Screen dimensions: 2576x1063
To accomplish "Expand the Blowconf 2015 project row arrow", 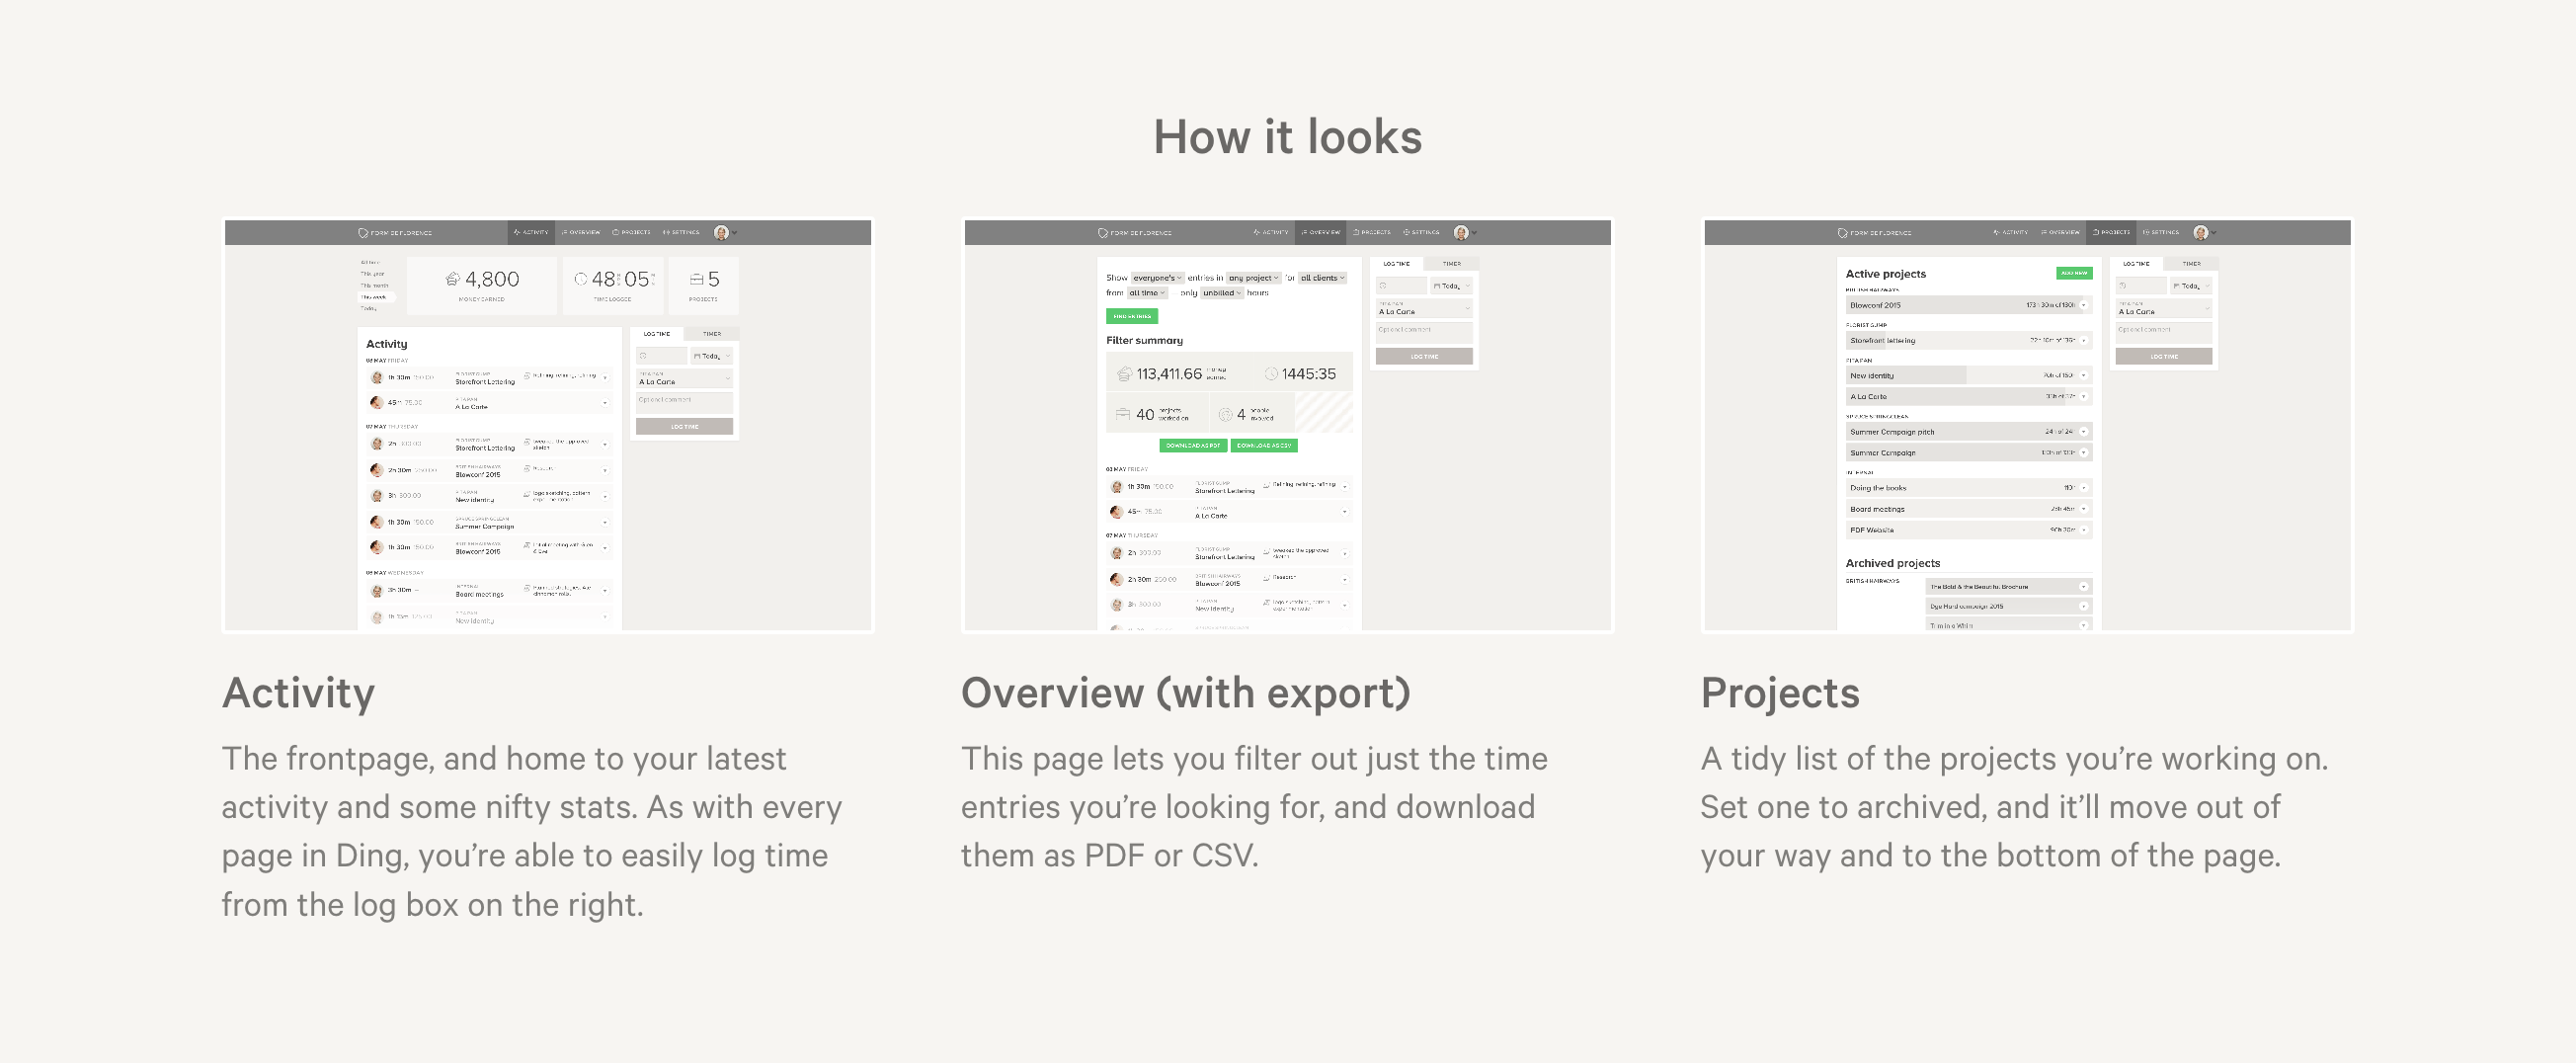I will pyautogui.click(x=2084, y=305).
